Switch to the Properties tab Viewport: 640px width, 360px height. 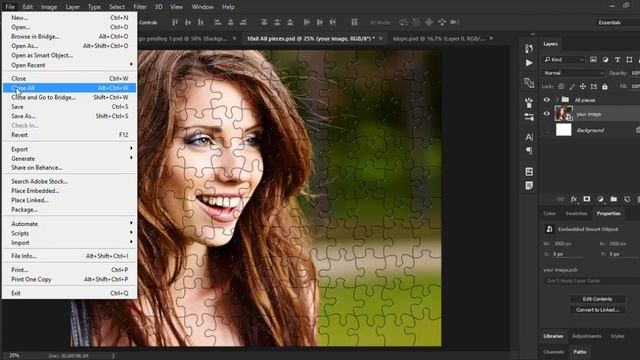[608, 213]
